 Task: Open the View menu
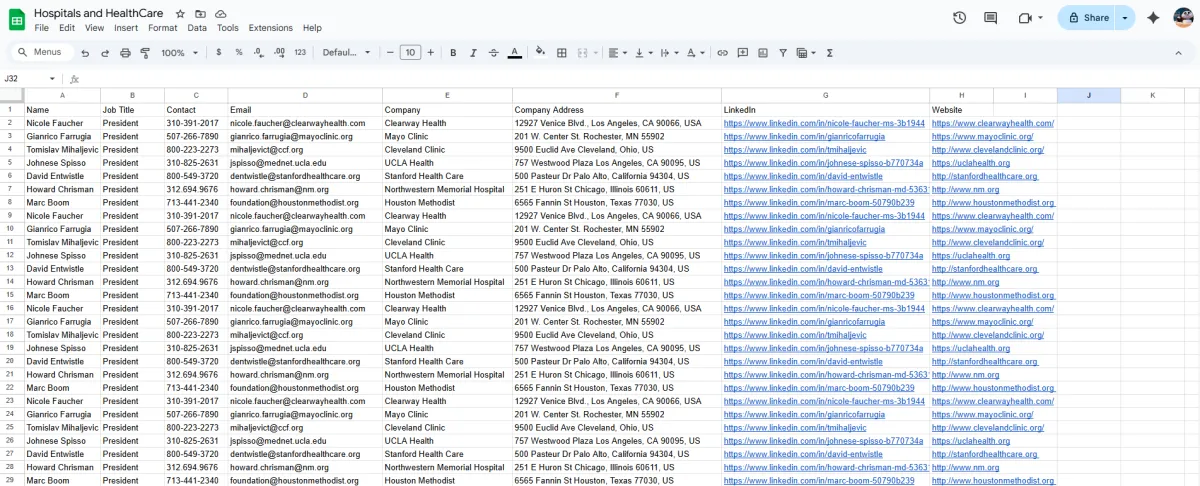pyautogui.click(x=94, y=28)
